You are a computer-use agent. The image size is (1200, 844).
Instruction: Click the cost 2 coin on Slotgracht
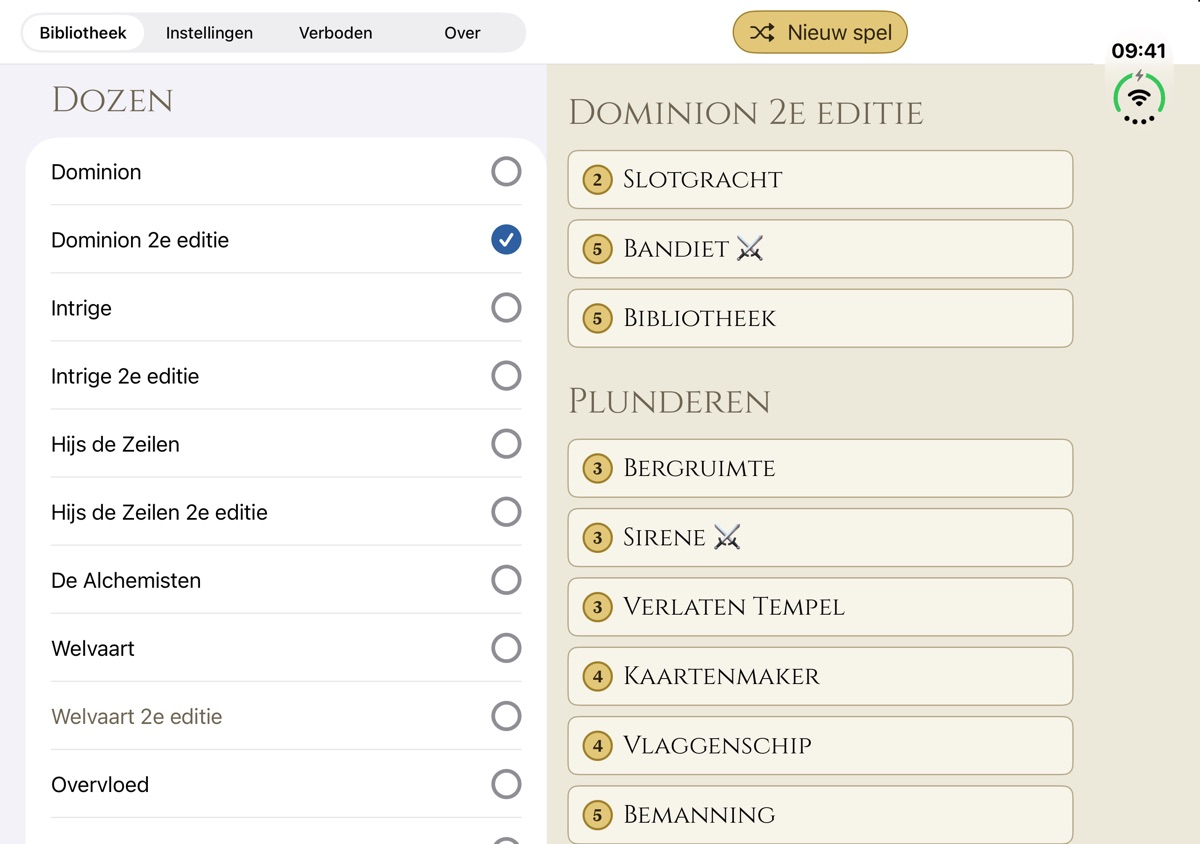pos(598,180)
